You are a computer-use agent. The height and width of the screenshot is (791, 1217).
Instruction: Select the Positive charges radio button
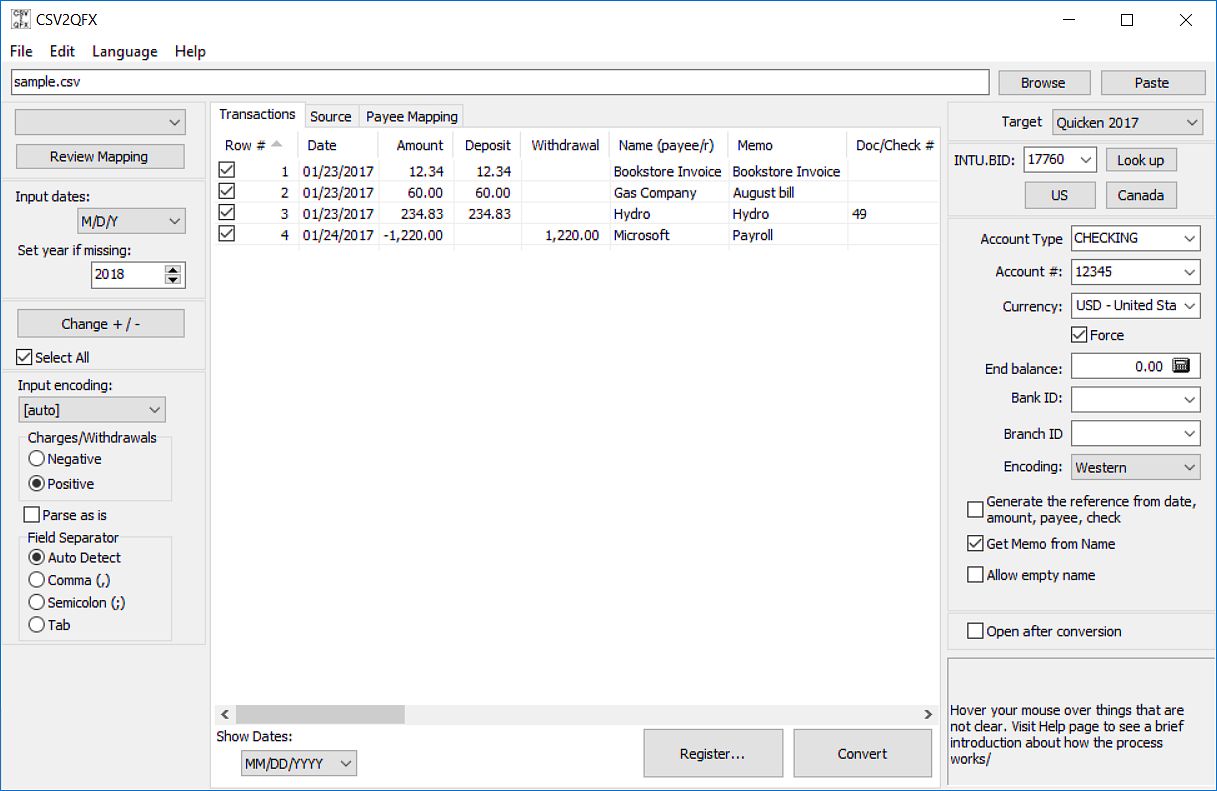point(37,484)
